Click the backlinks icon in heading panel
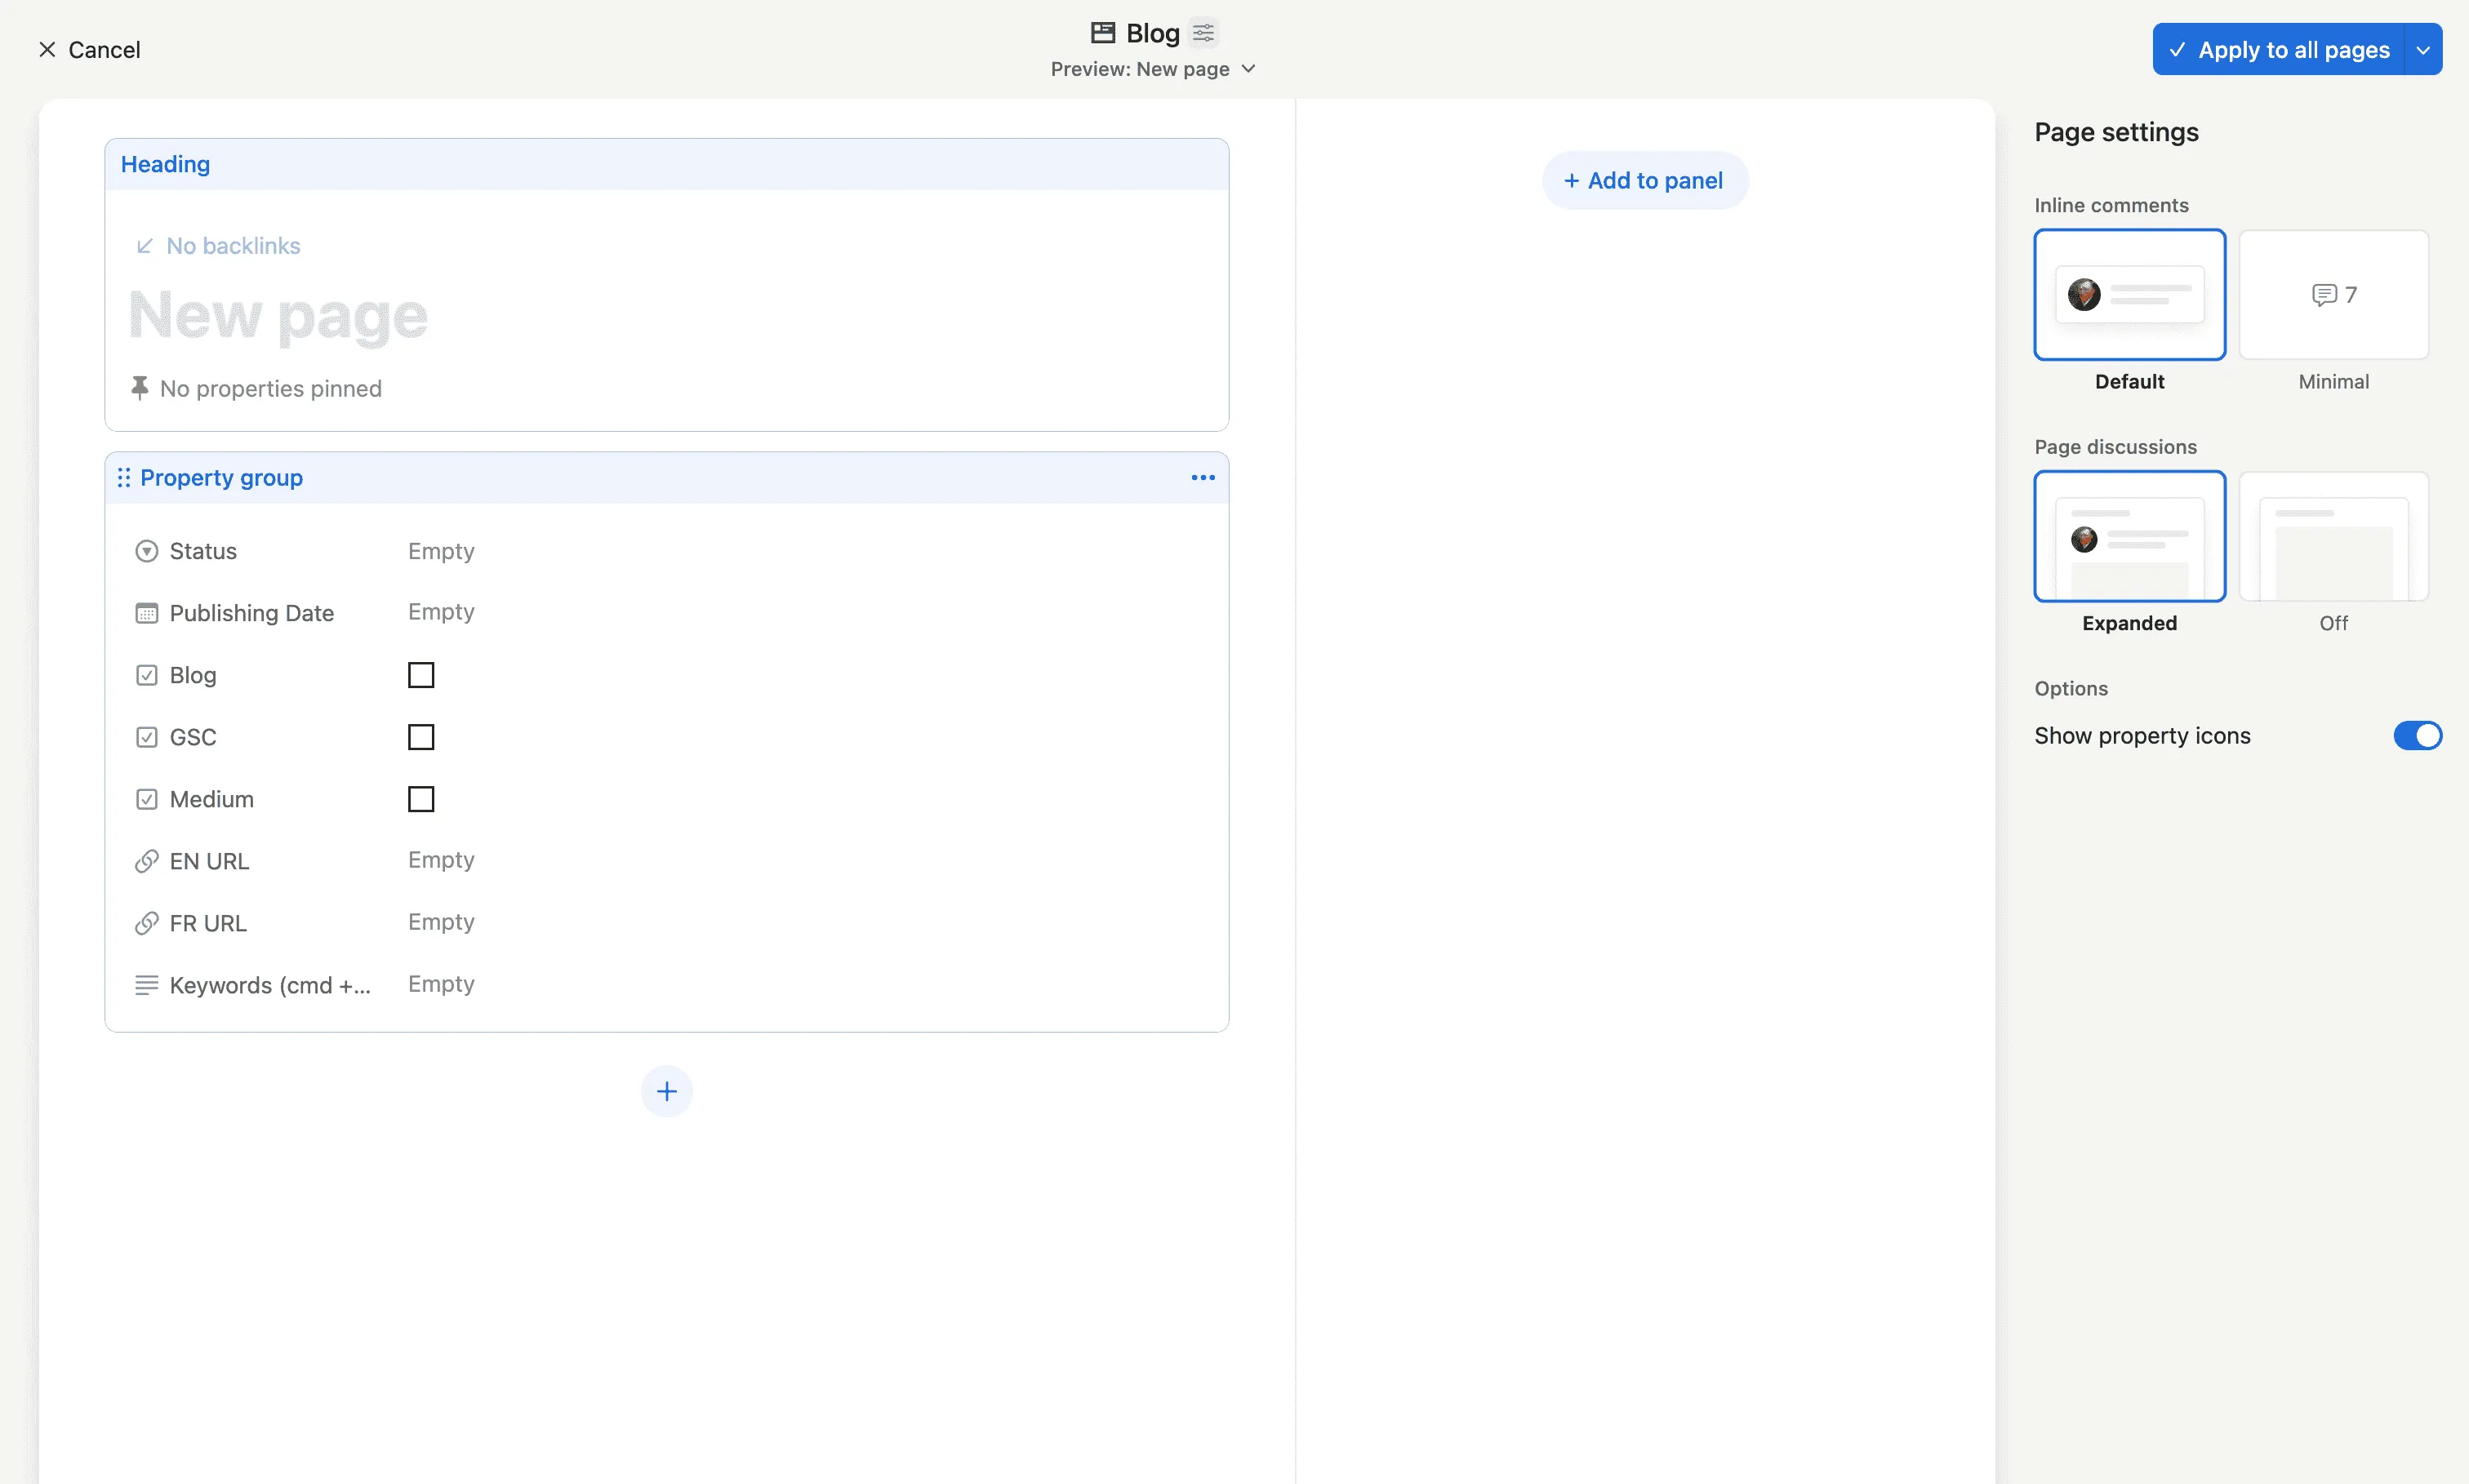 click(x=145, y=245)
